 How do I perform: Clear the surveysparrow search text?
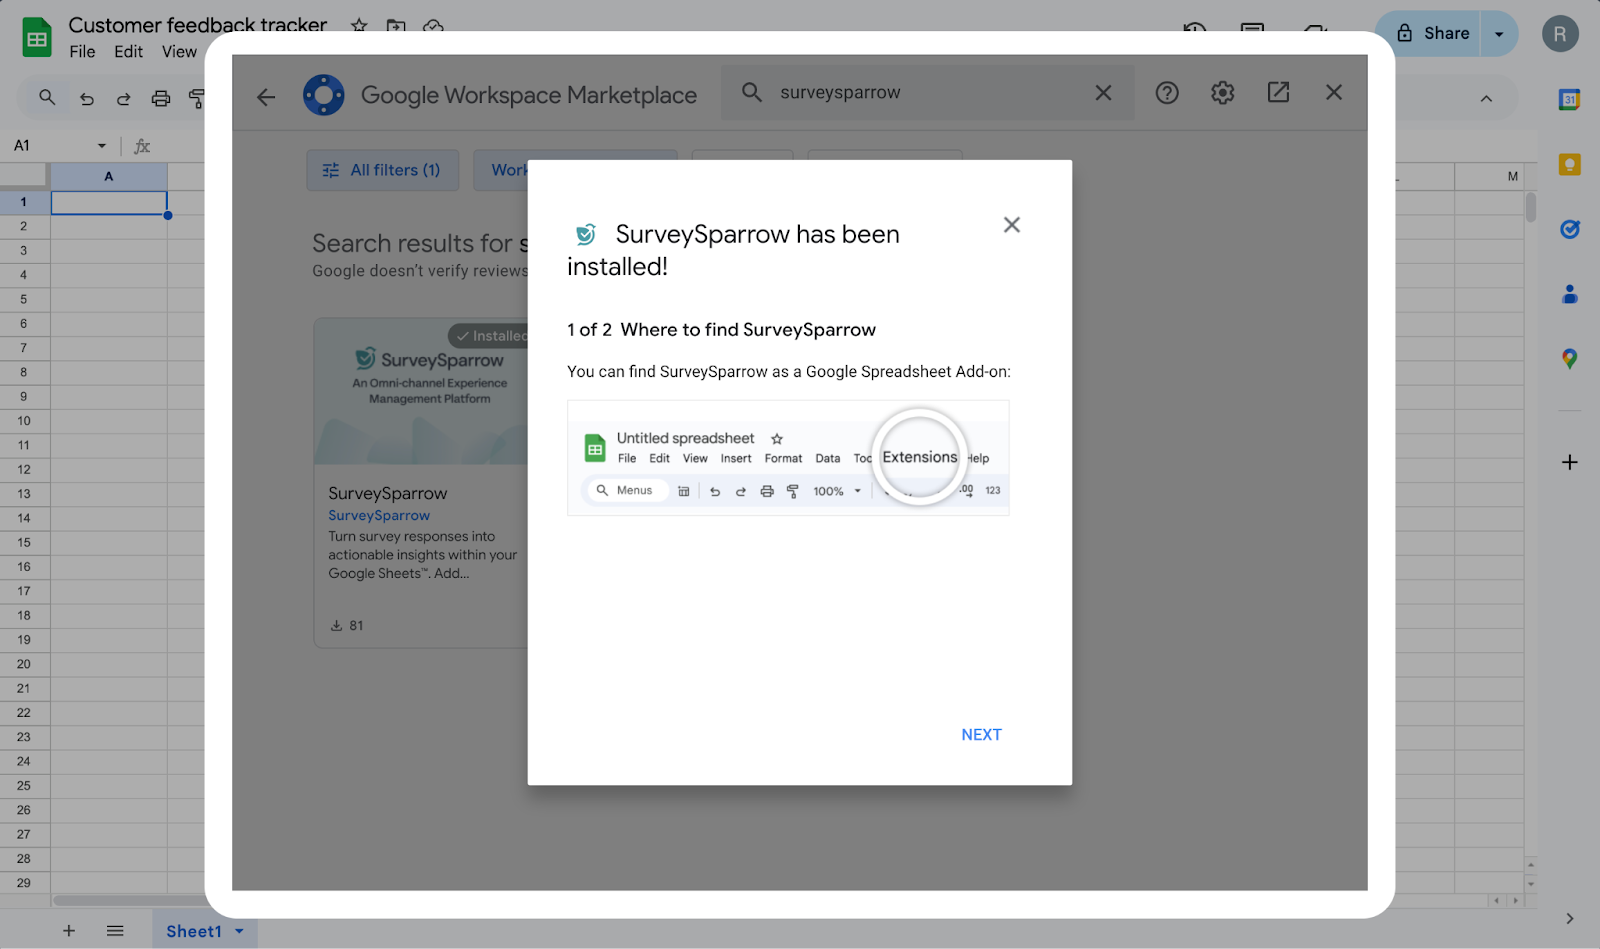click(1103, 93)
